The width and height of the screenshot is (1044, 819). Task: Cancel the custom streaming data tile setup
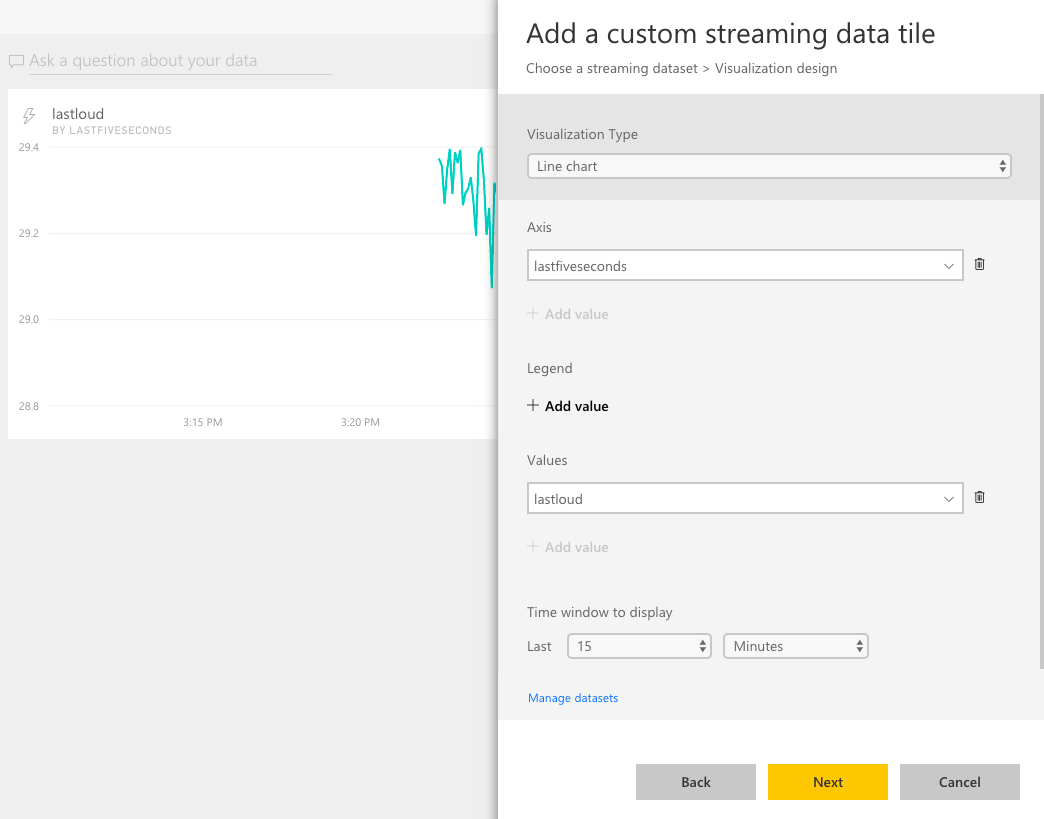point(959,782)
